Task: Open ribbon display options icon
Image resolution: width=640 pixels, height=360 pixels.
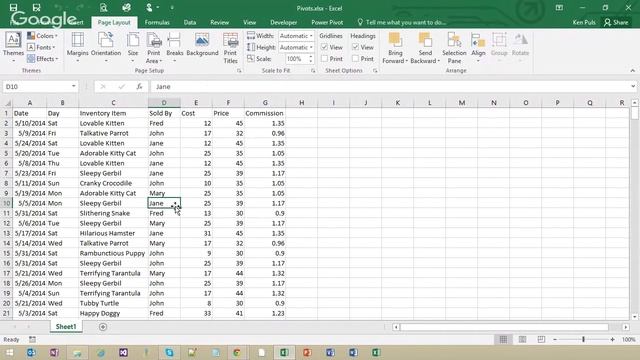Action: 559,7
